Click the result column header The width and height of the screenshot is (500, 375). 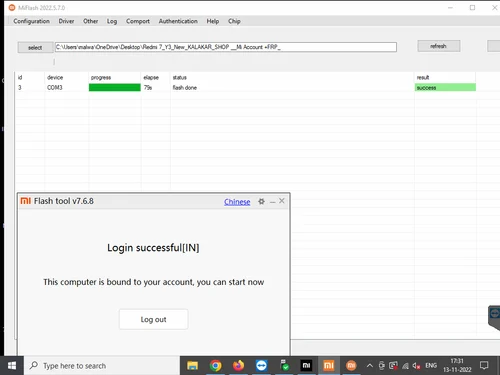tap(423, 77)
